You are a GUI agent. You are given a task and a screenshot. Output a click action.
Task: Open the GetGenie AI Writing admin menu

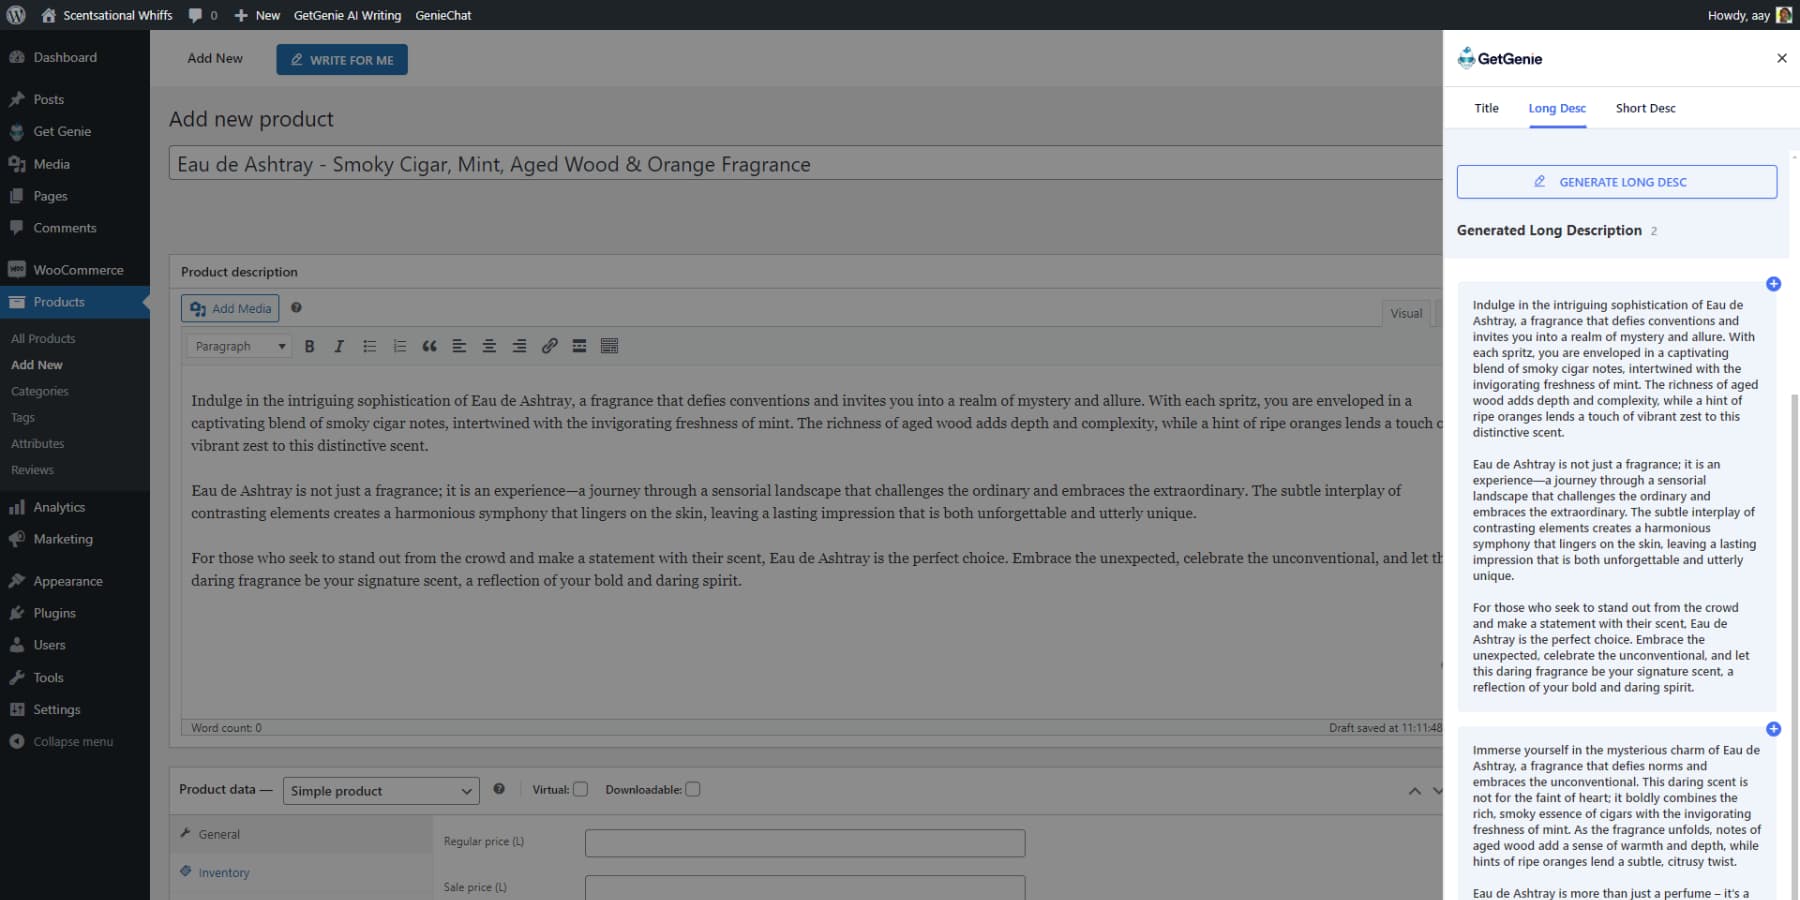[347, 15]
